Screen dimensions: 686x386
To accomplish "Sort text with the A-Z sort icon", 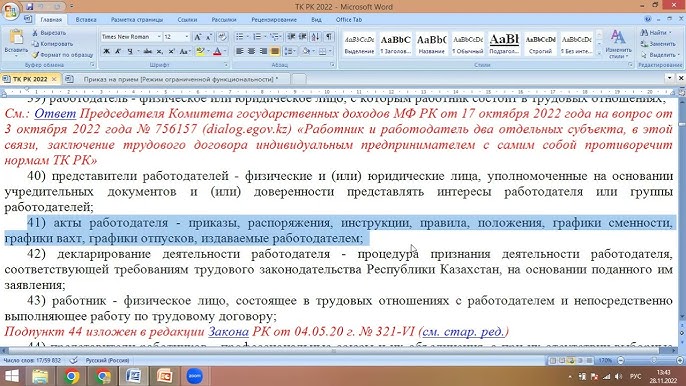I will click(x=315, y=37).
